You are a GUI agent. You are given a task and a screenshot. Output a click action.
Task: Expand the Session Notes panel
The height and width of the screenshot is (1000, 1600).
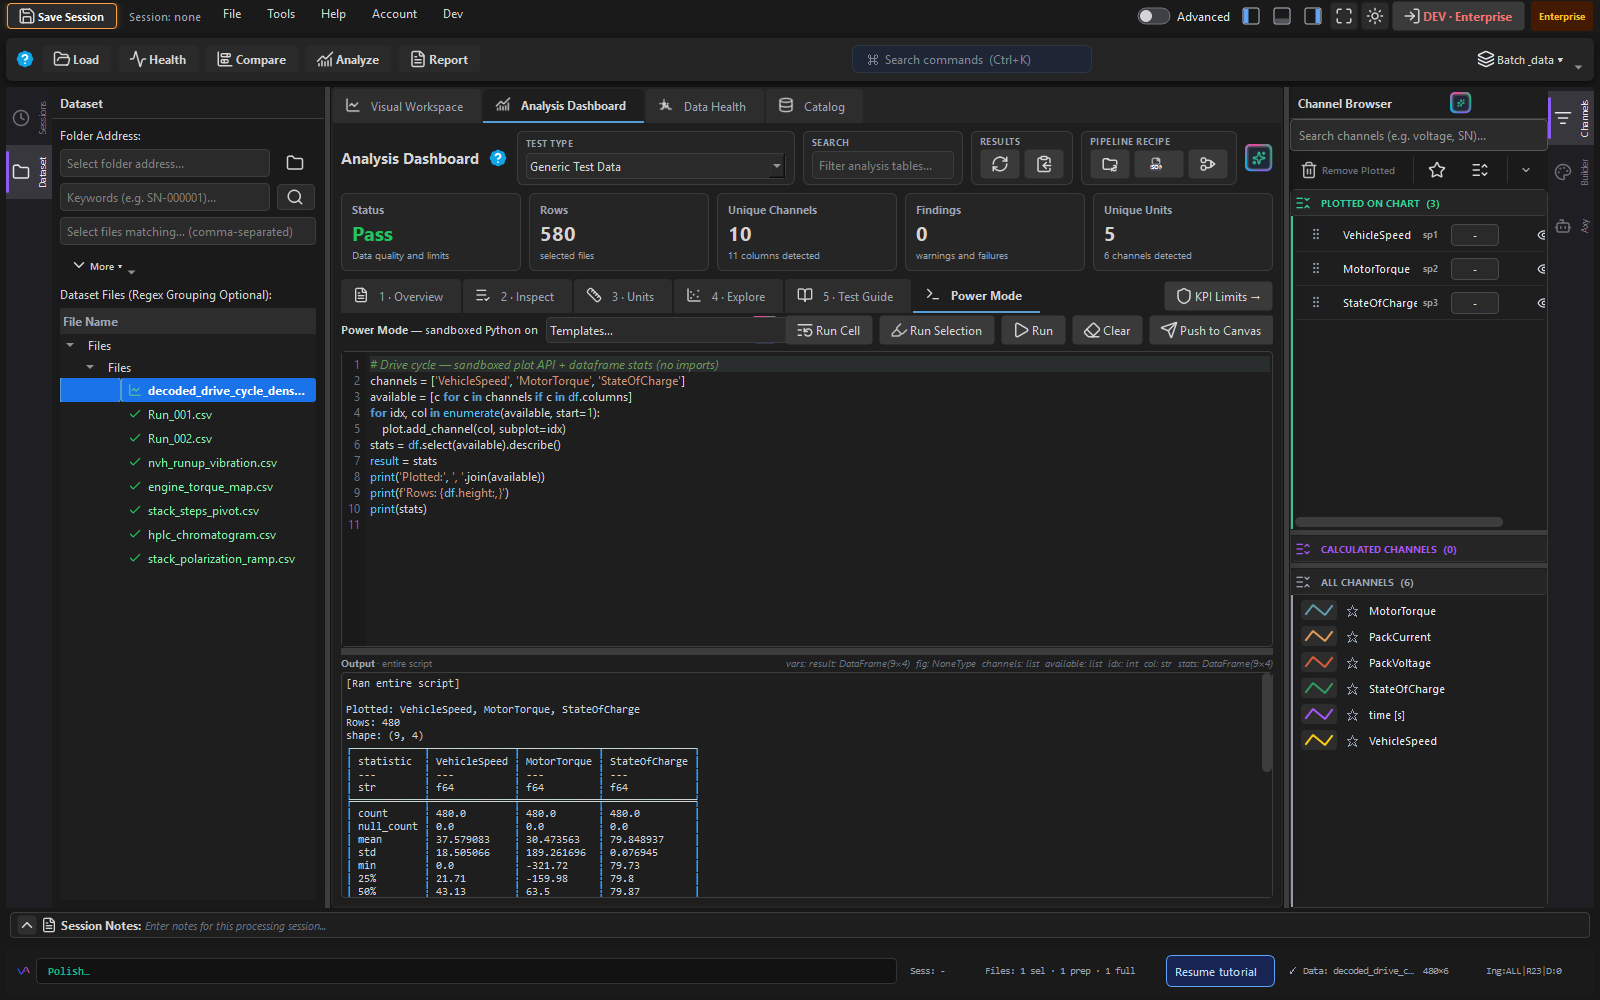coord(27,925)
